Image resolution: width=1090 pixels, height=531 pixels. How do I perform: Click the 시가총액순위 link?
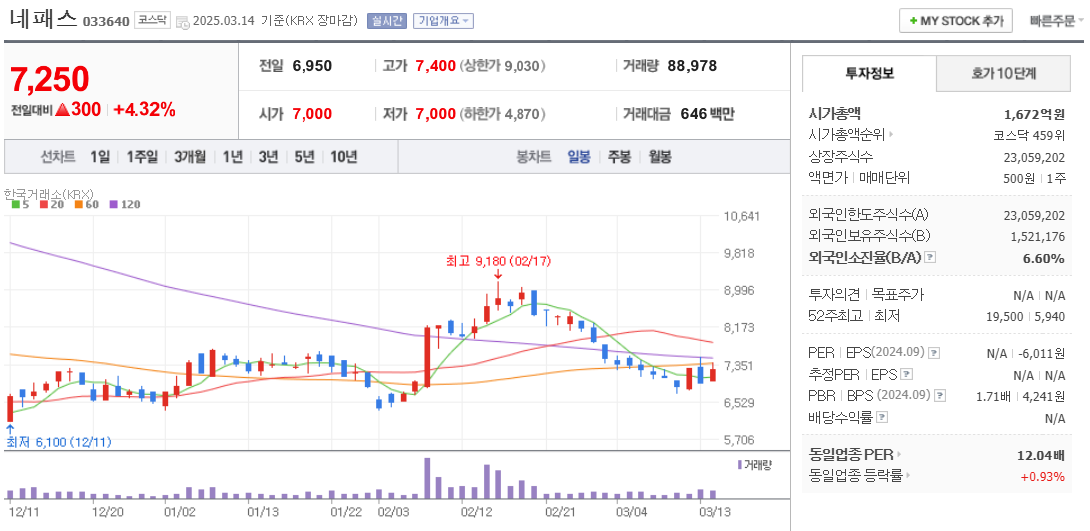tap(848, 135)
